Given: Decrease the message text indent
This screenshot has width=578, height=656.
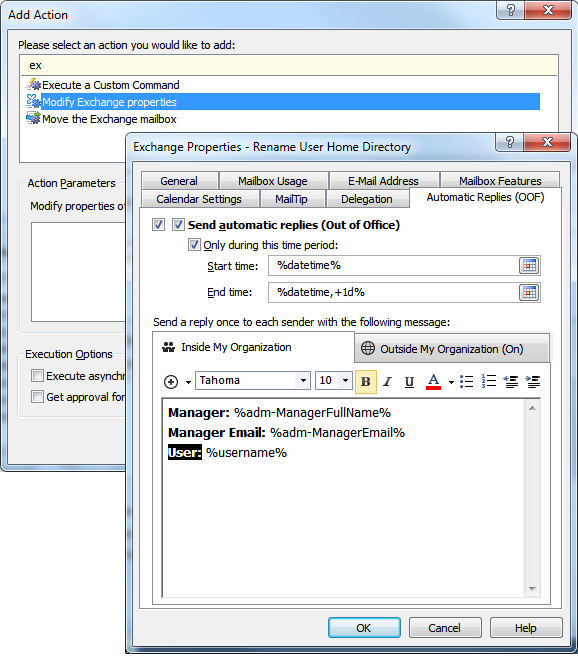Looking at the screenshot, I should (511, 382).
